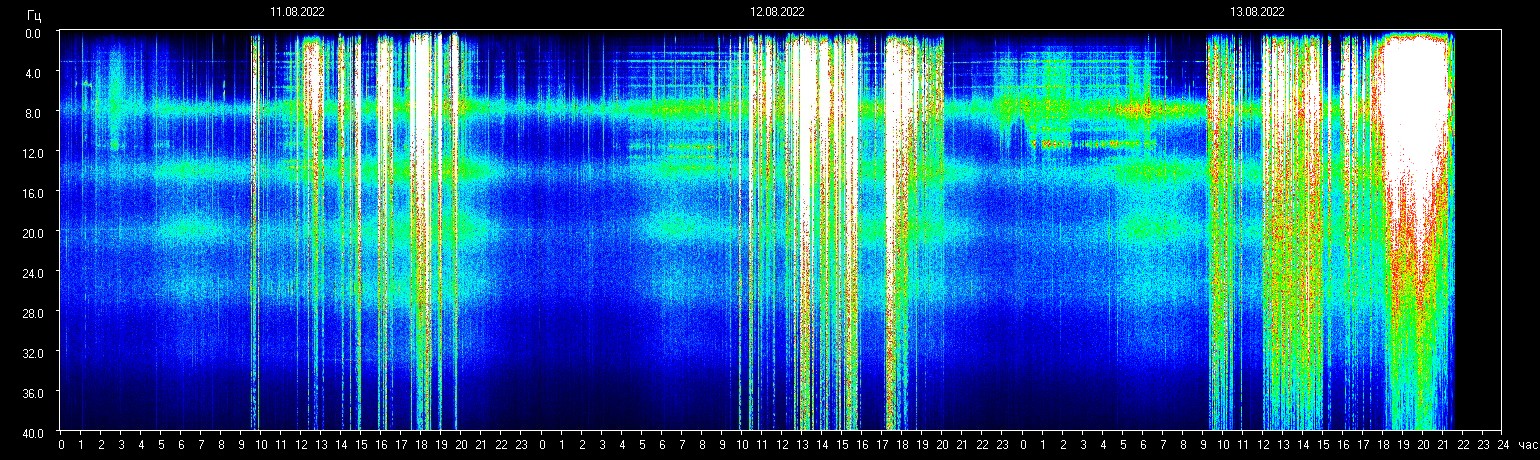Select the 36.0 frequency axis label
1540x460 pixels.
tap(32, 393)
